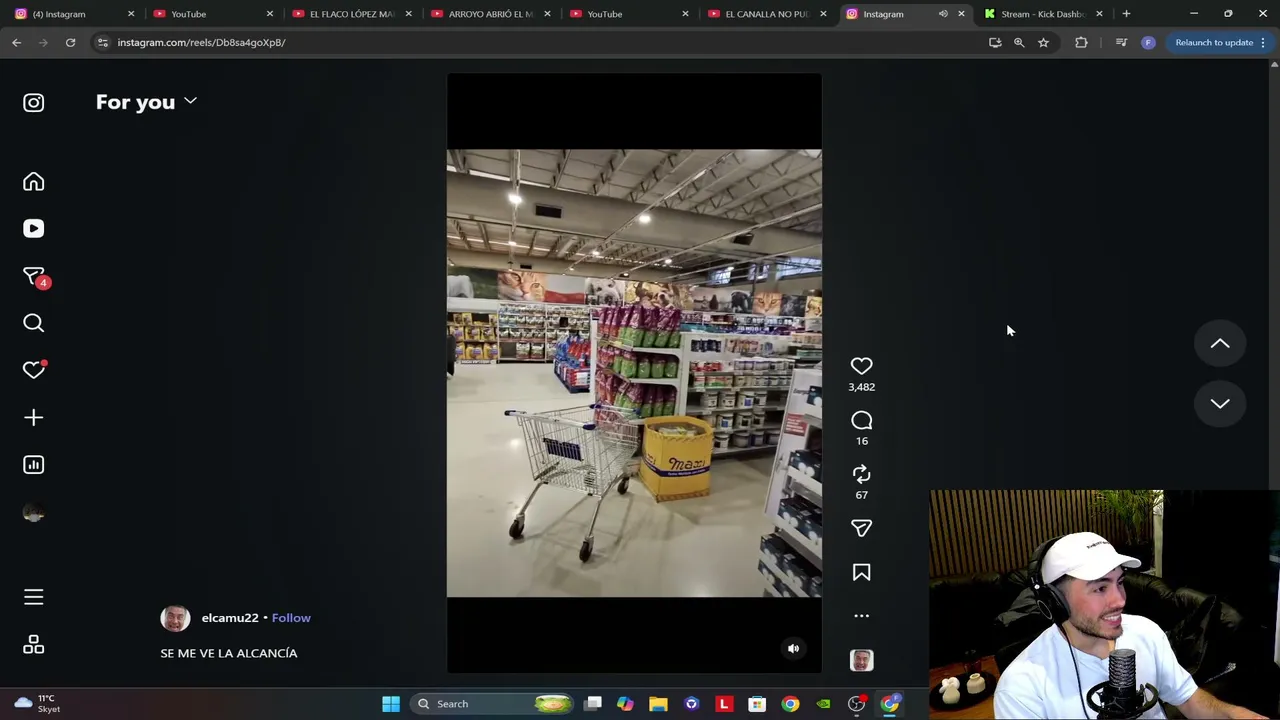Click the taskbar Search box
The width and height of the screenshot is (1280, 720).
tap(493, 704)
